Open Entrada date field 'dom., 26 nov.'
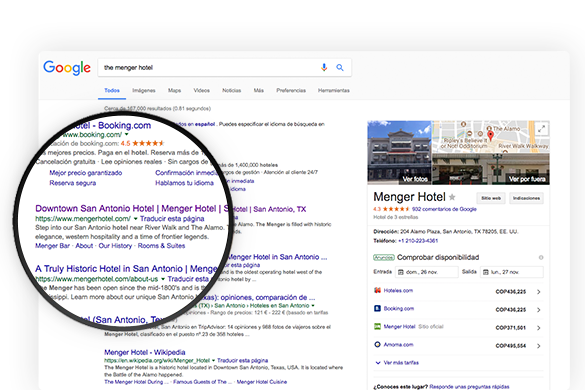 (x=426, y=272)
